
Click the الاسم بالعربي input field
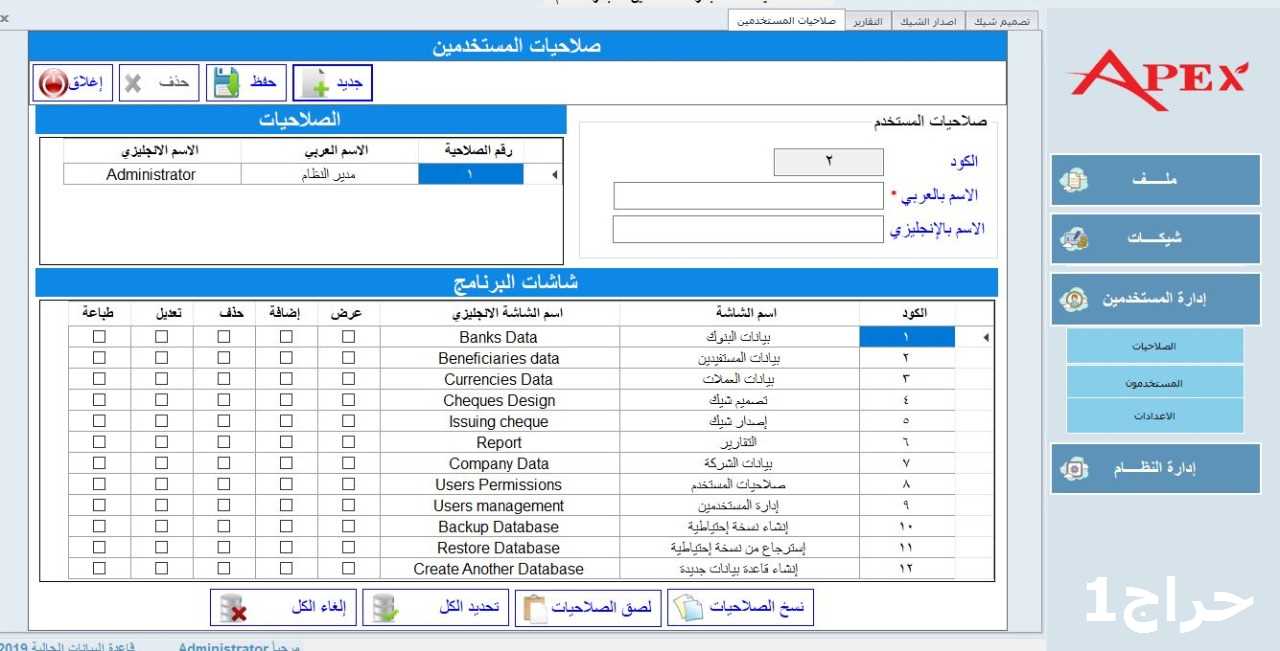click(748, 195)
